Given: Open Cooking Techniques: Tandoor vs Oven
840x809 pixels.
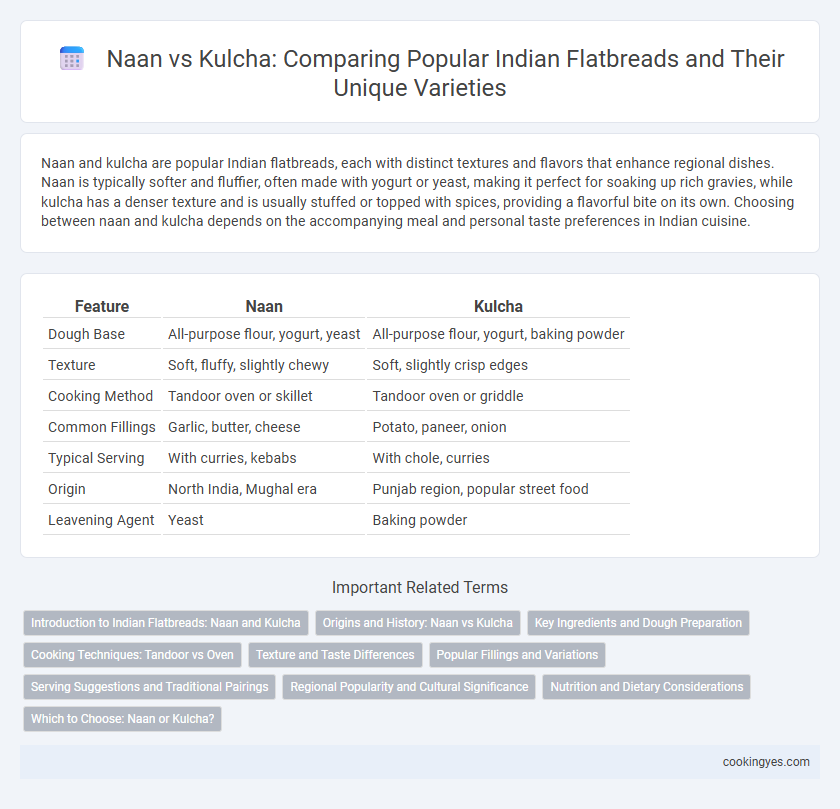Looking at the screenshot, I should tap(132, 655).
